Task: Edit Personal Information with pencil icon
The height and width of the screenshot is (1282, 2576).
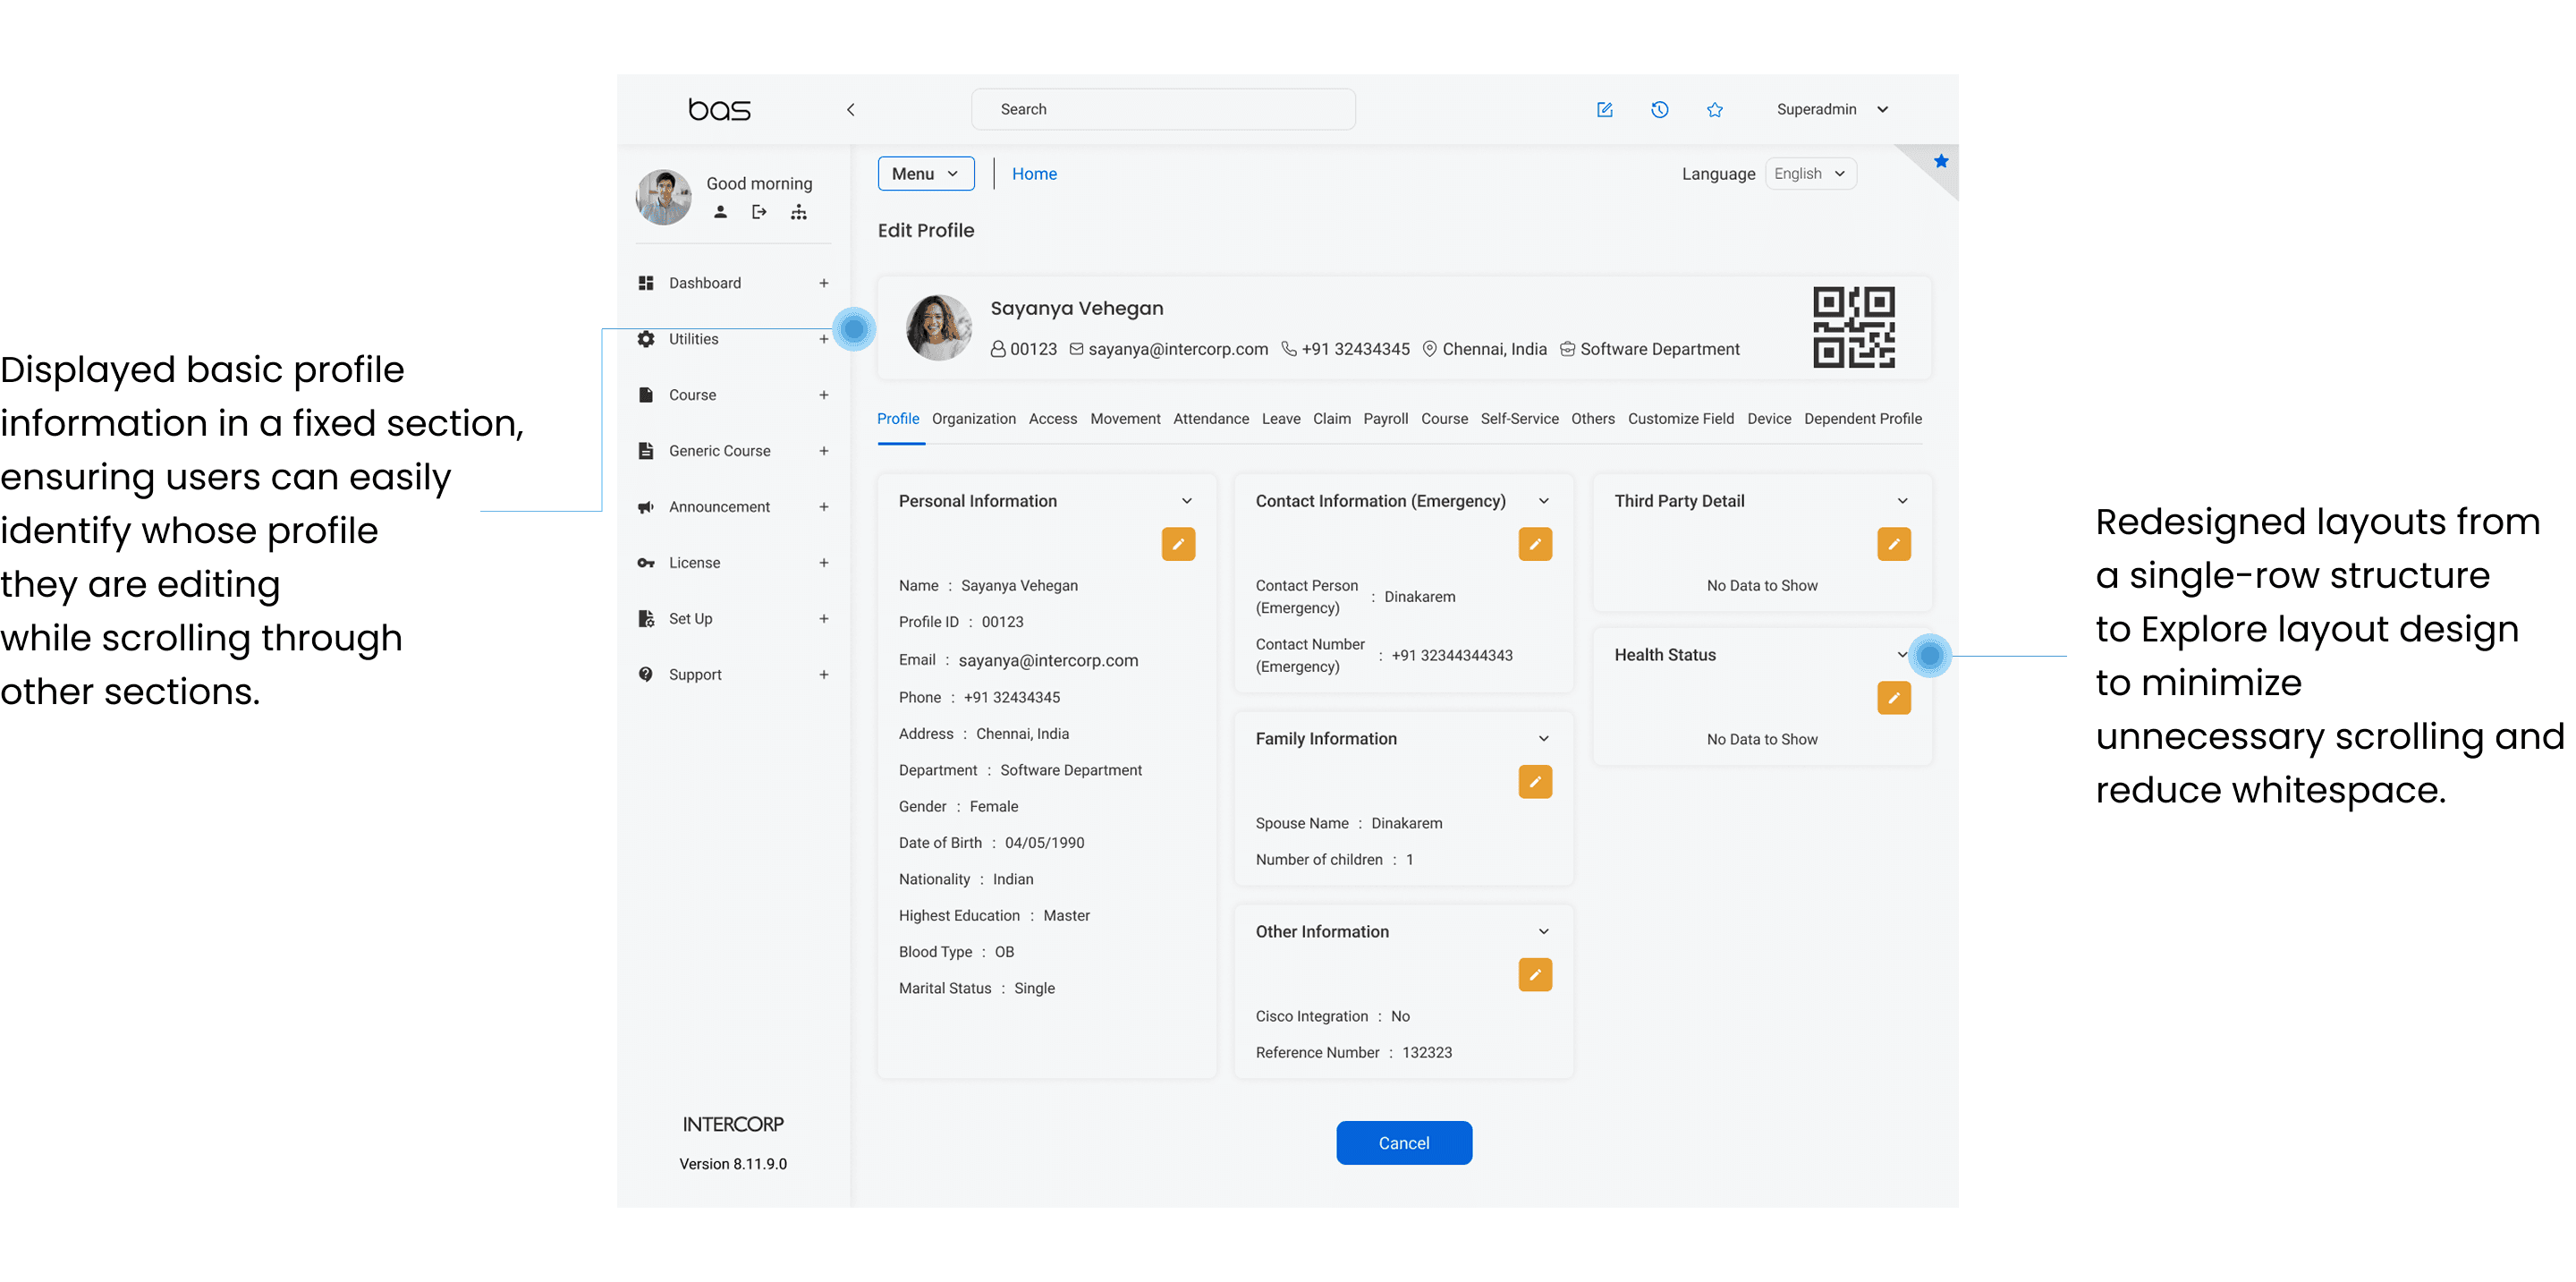Action: coord(1177,544)
